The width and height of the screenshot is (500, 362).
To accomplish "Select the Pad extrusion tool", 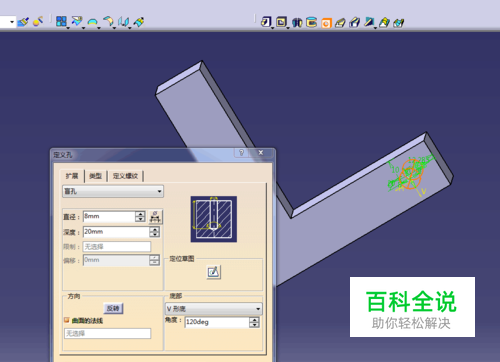I will click(266, 22).
